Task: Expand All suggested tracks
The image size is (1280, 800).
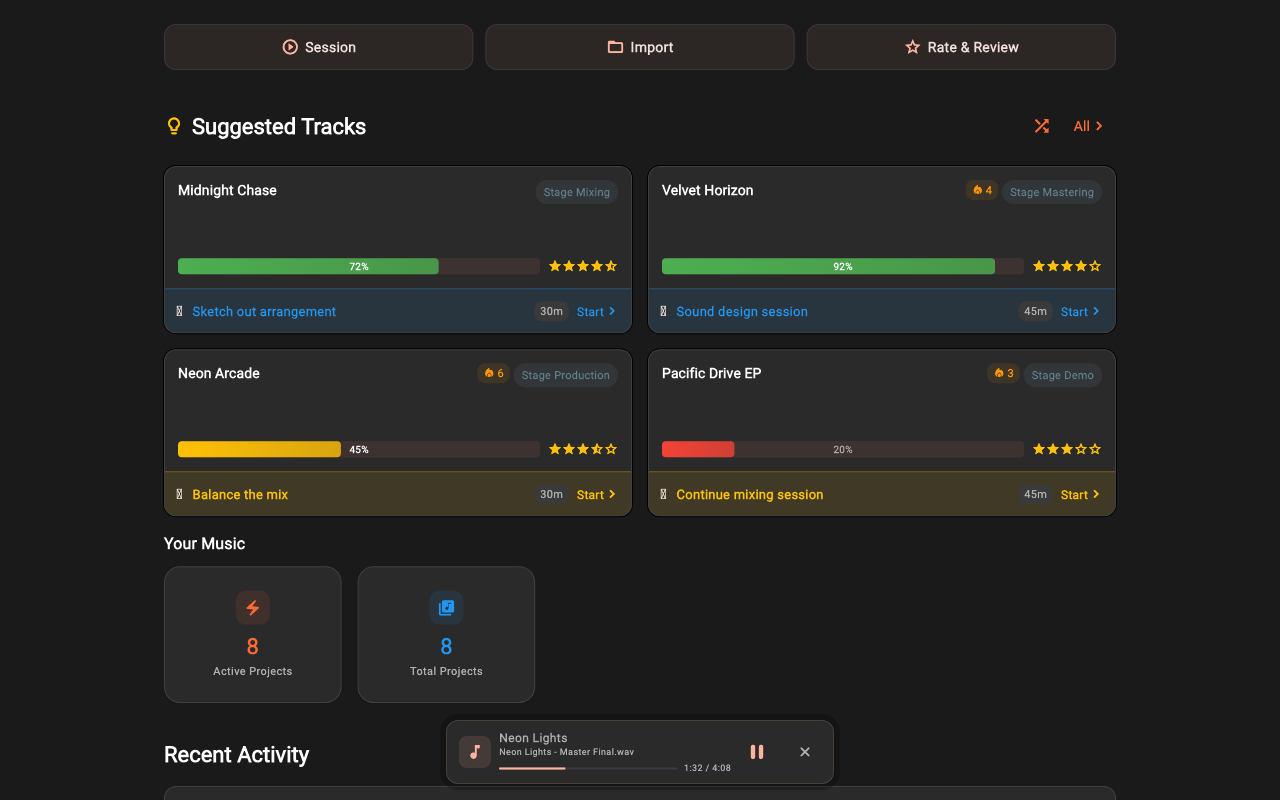Action: 1087,126
